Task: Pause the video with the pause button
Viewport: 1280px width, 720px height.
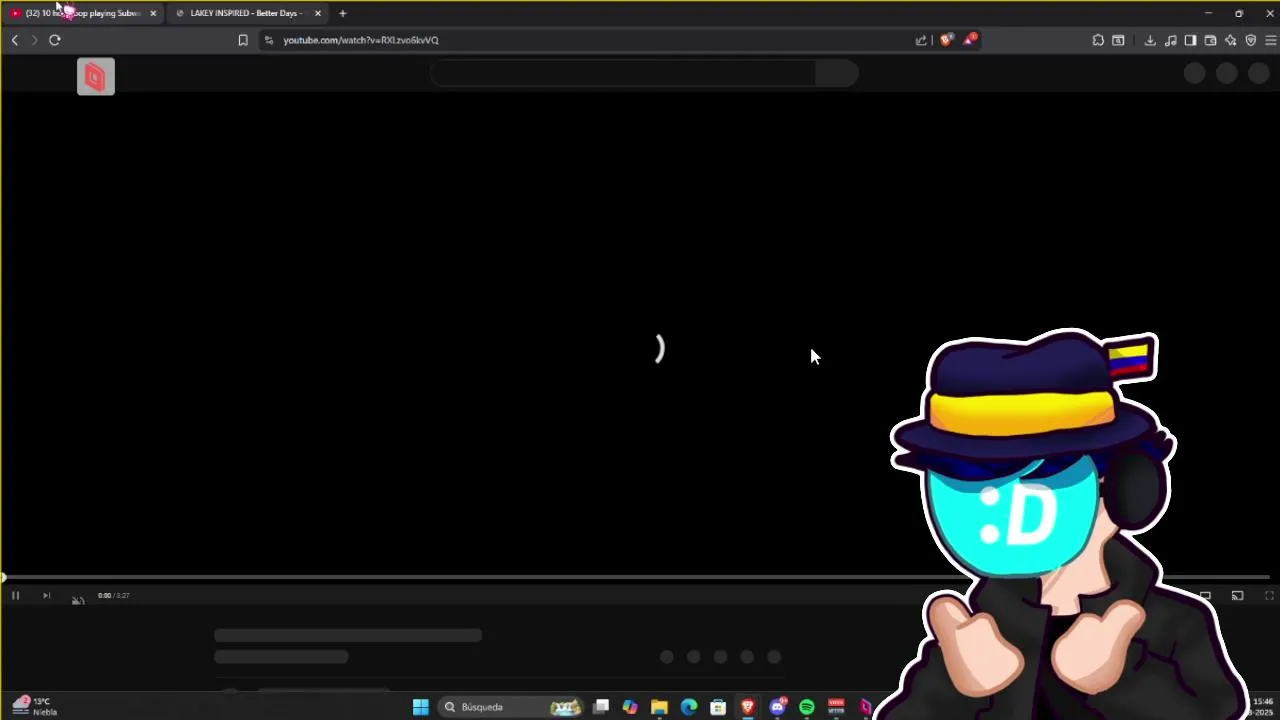Action: [15, 595]
